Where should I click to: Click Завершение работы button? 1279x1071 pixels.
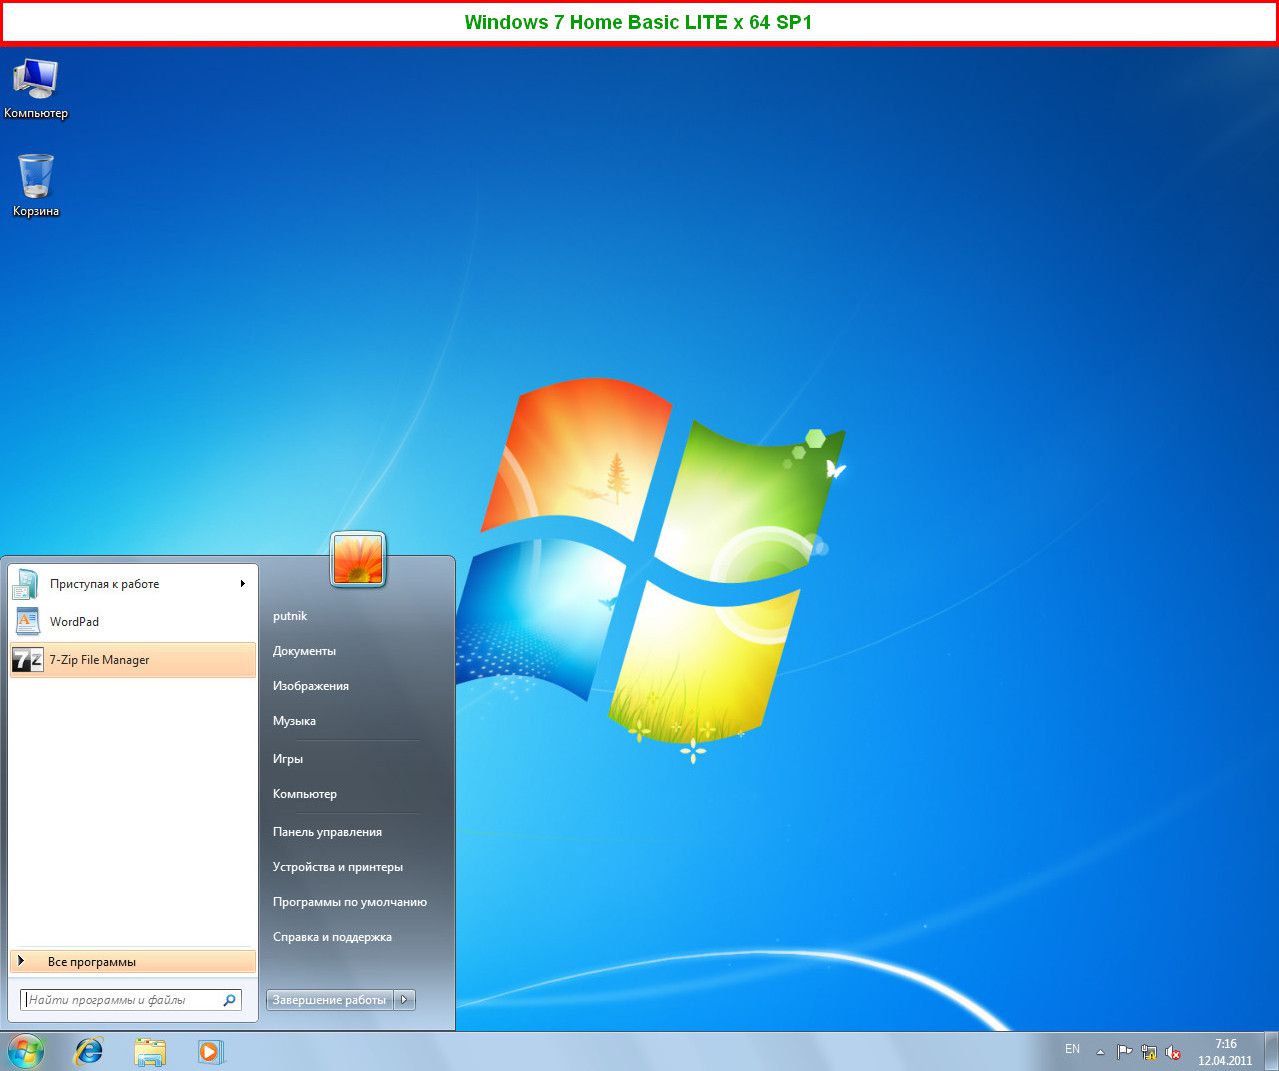[330, 1000]
